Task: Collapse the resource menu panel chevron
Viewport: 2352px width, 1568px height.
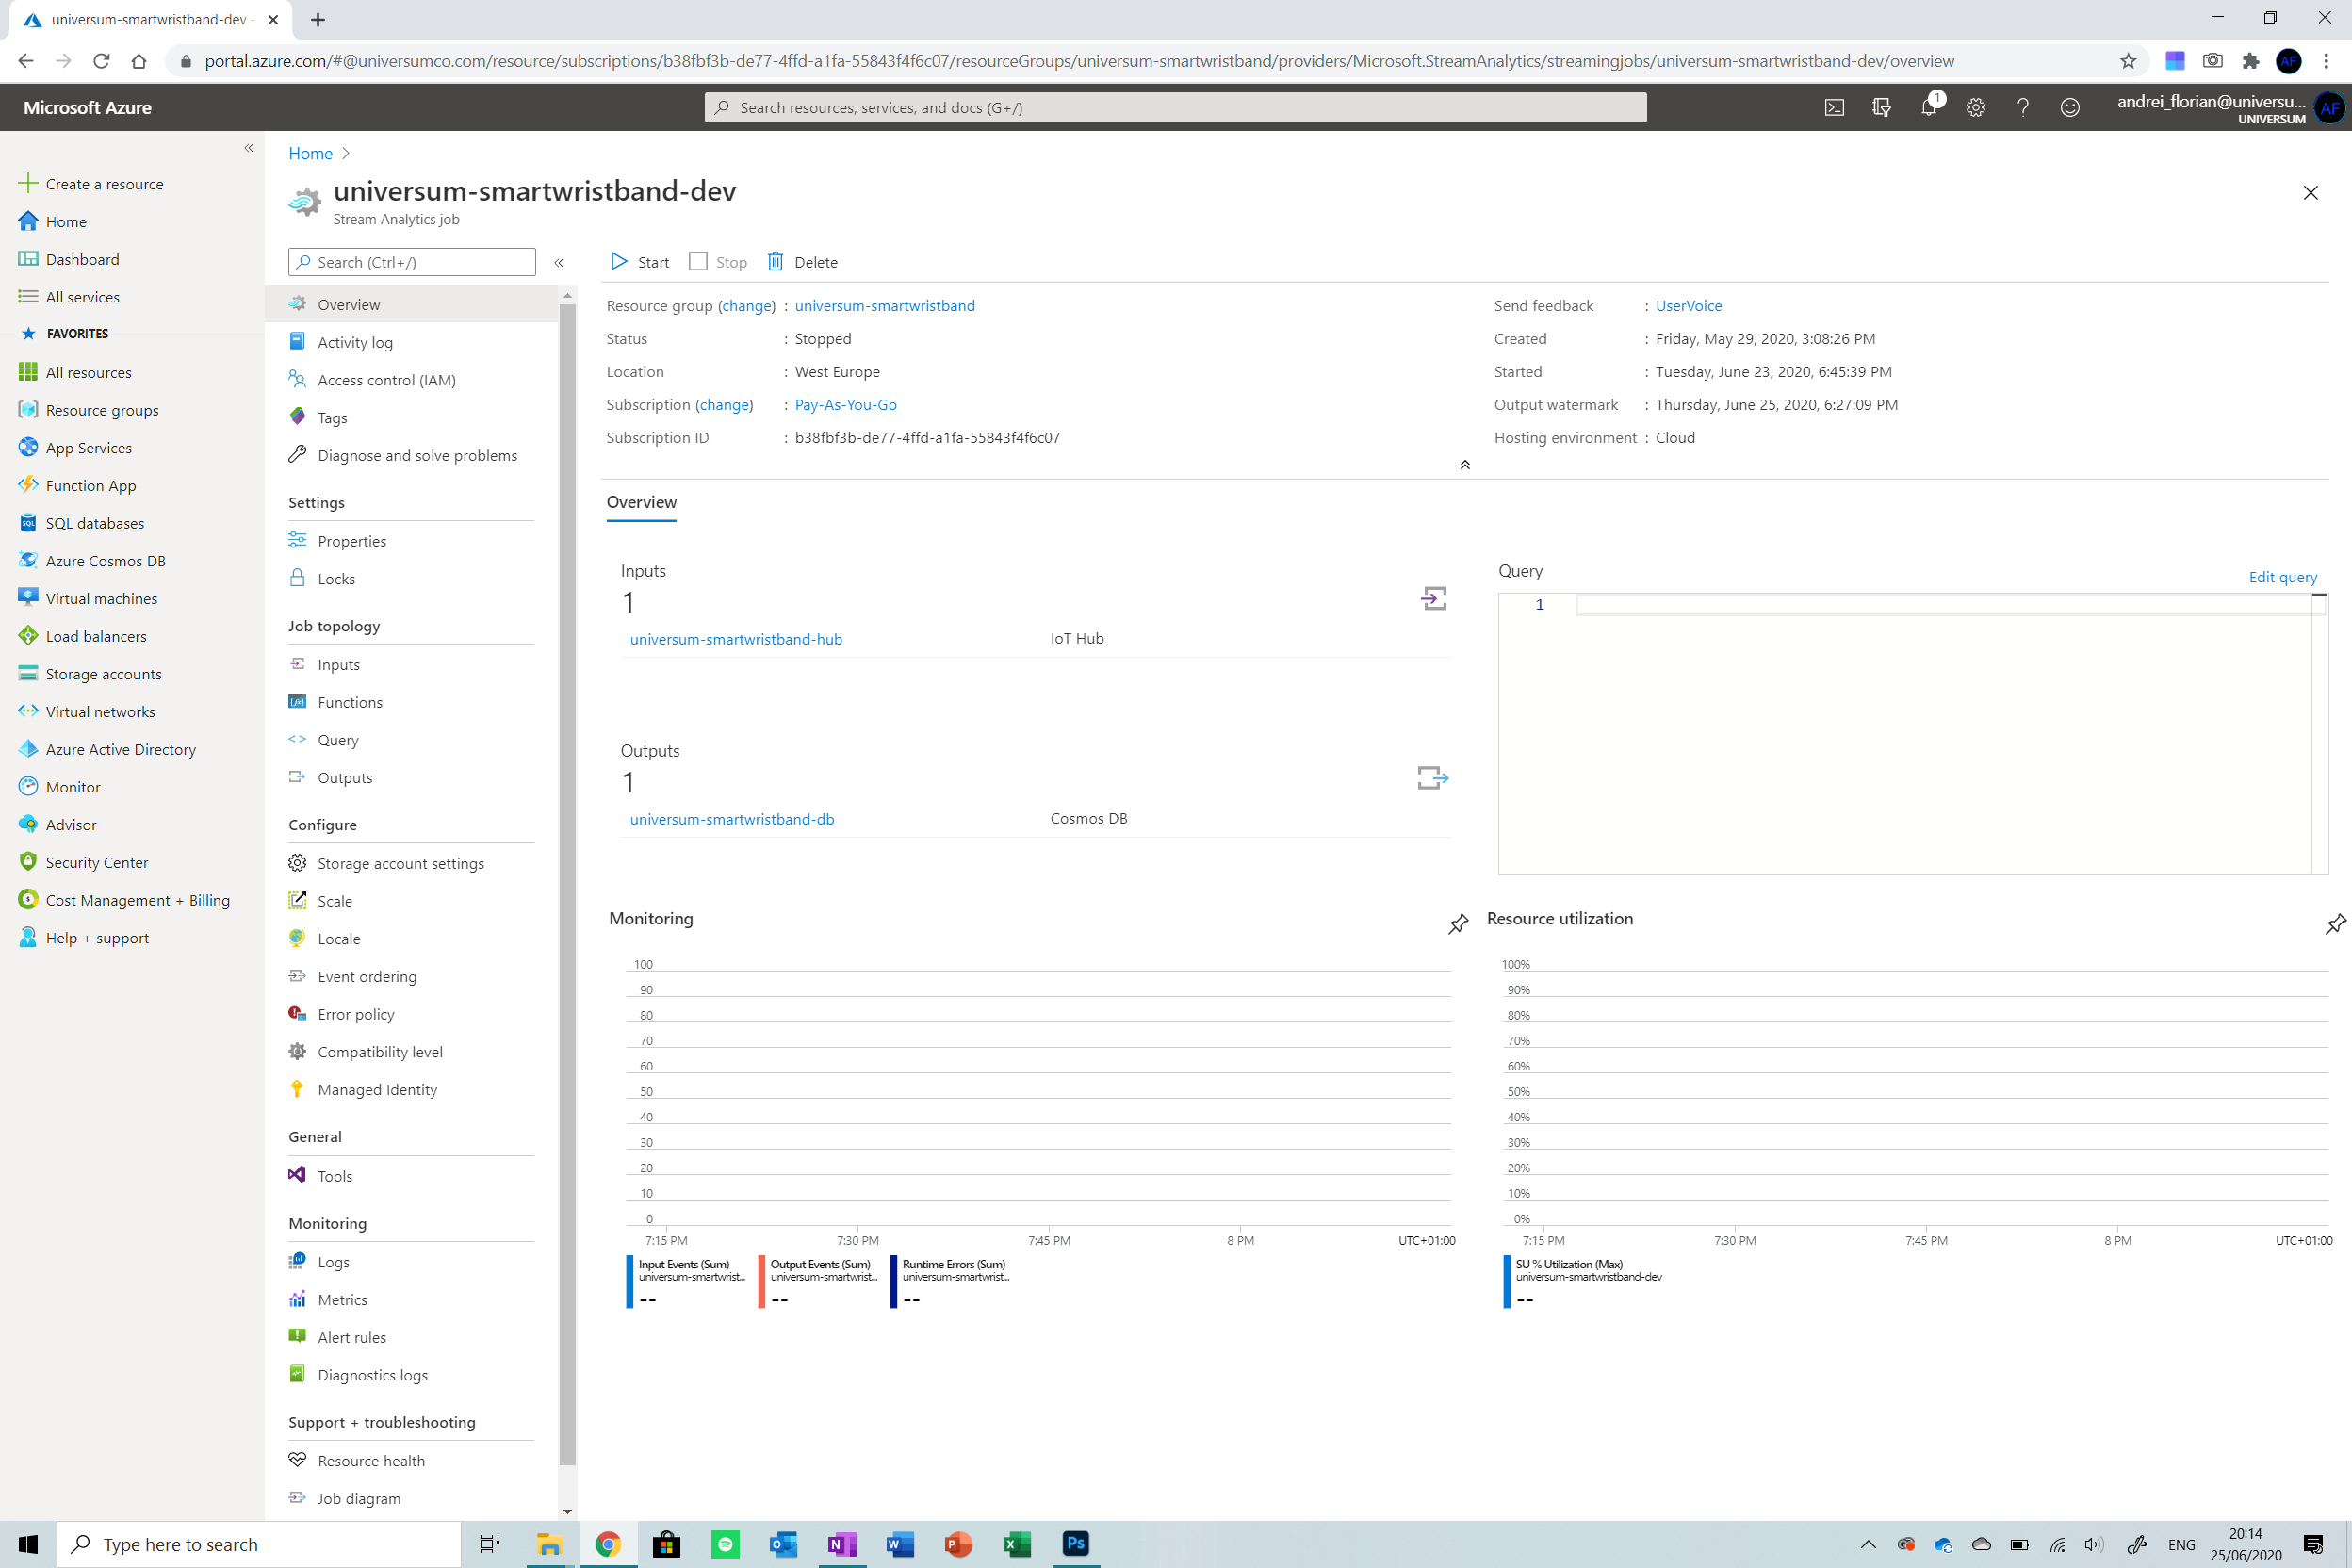Action: tap(559, 262)
